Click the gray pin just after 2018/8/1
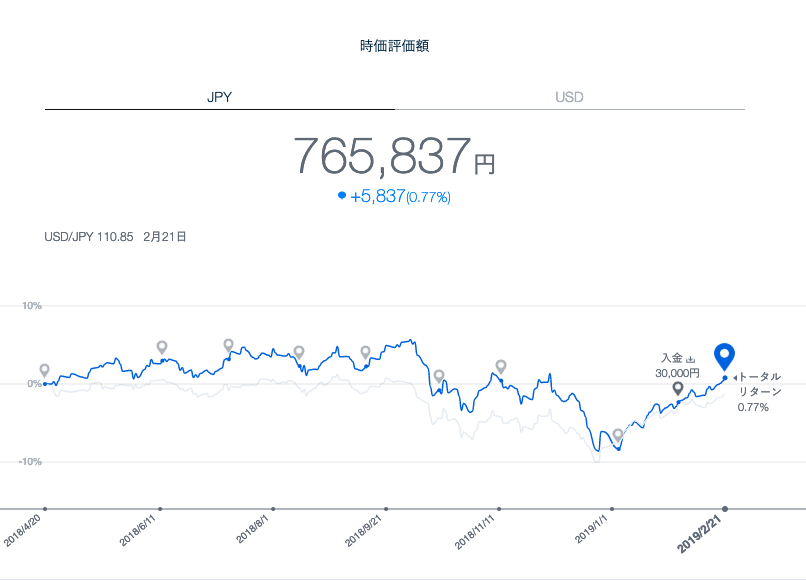The width and height of the screenshot is (806, 580). pos(299,352)
